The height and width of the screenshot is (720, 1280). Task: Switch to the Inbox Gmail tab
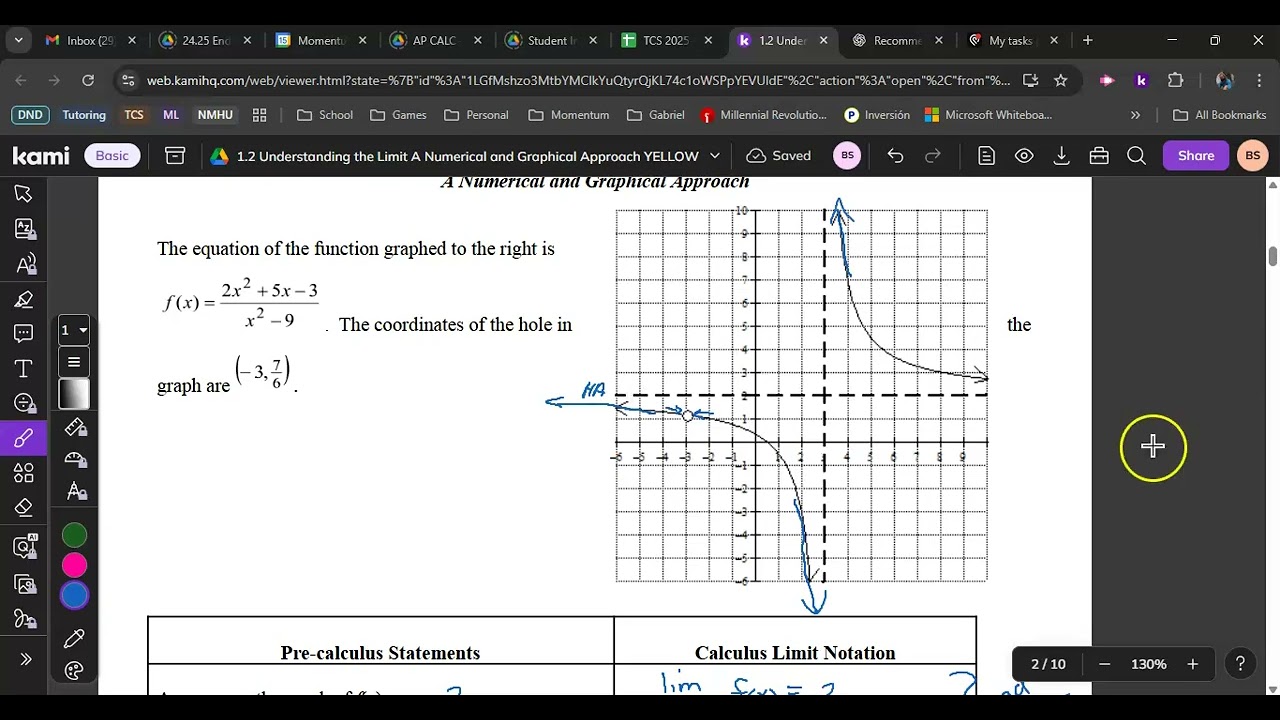[90, 40]
